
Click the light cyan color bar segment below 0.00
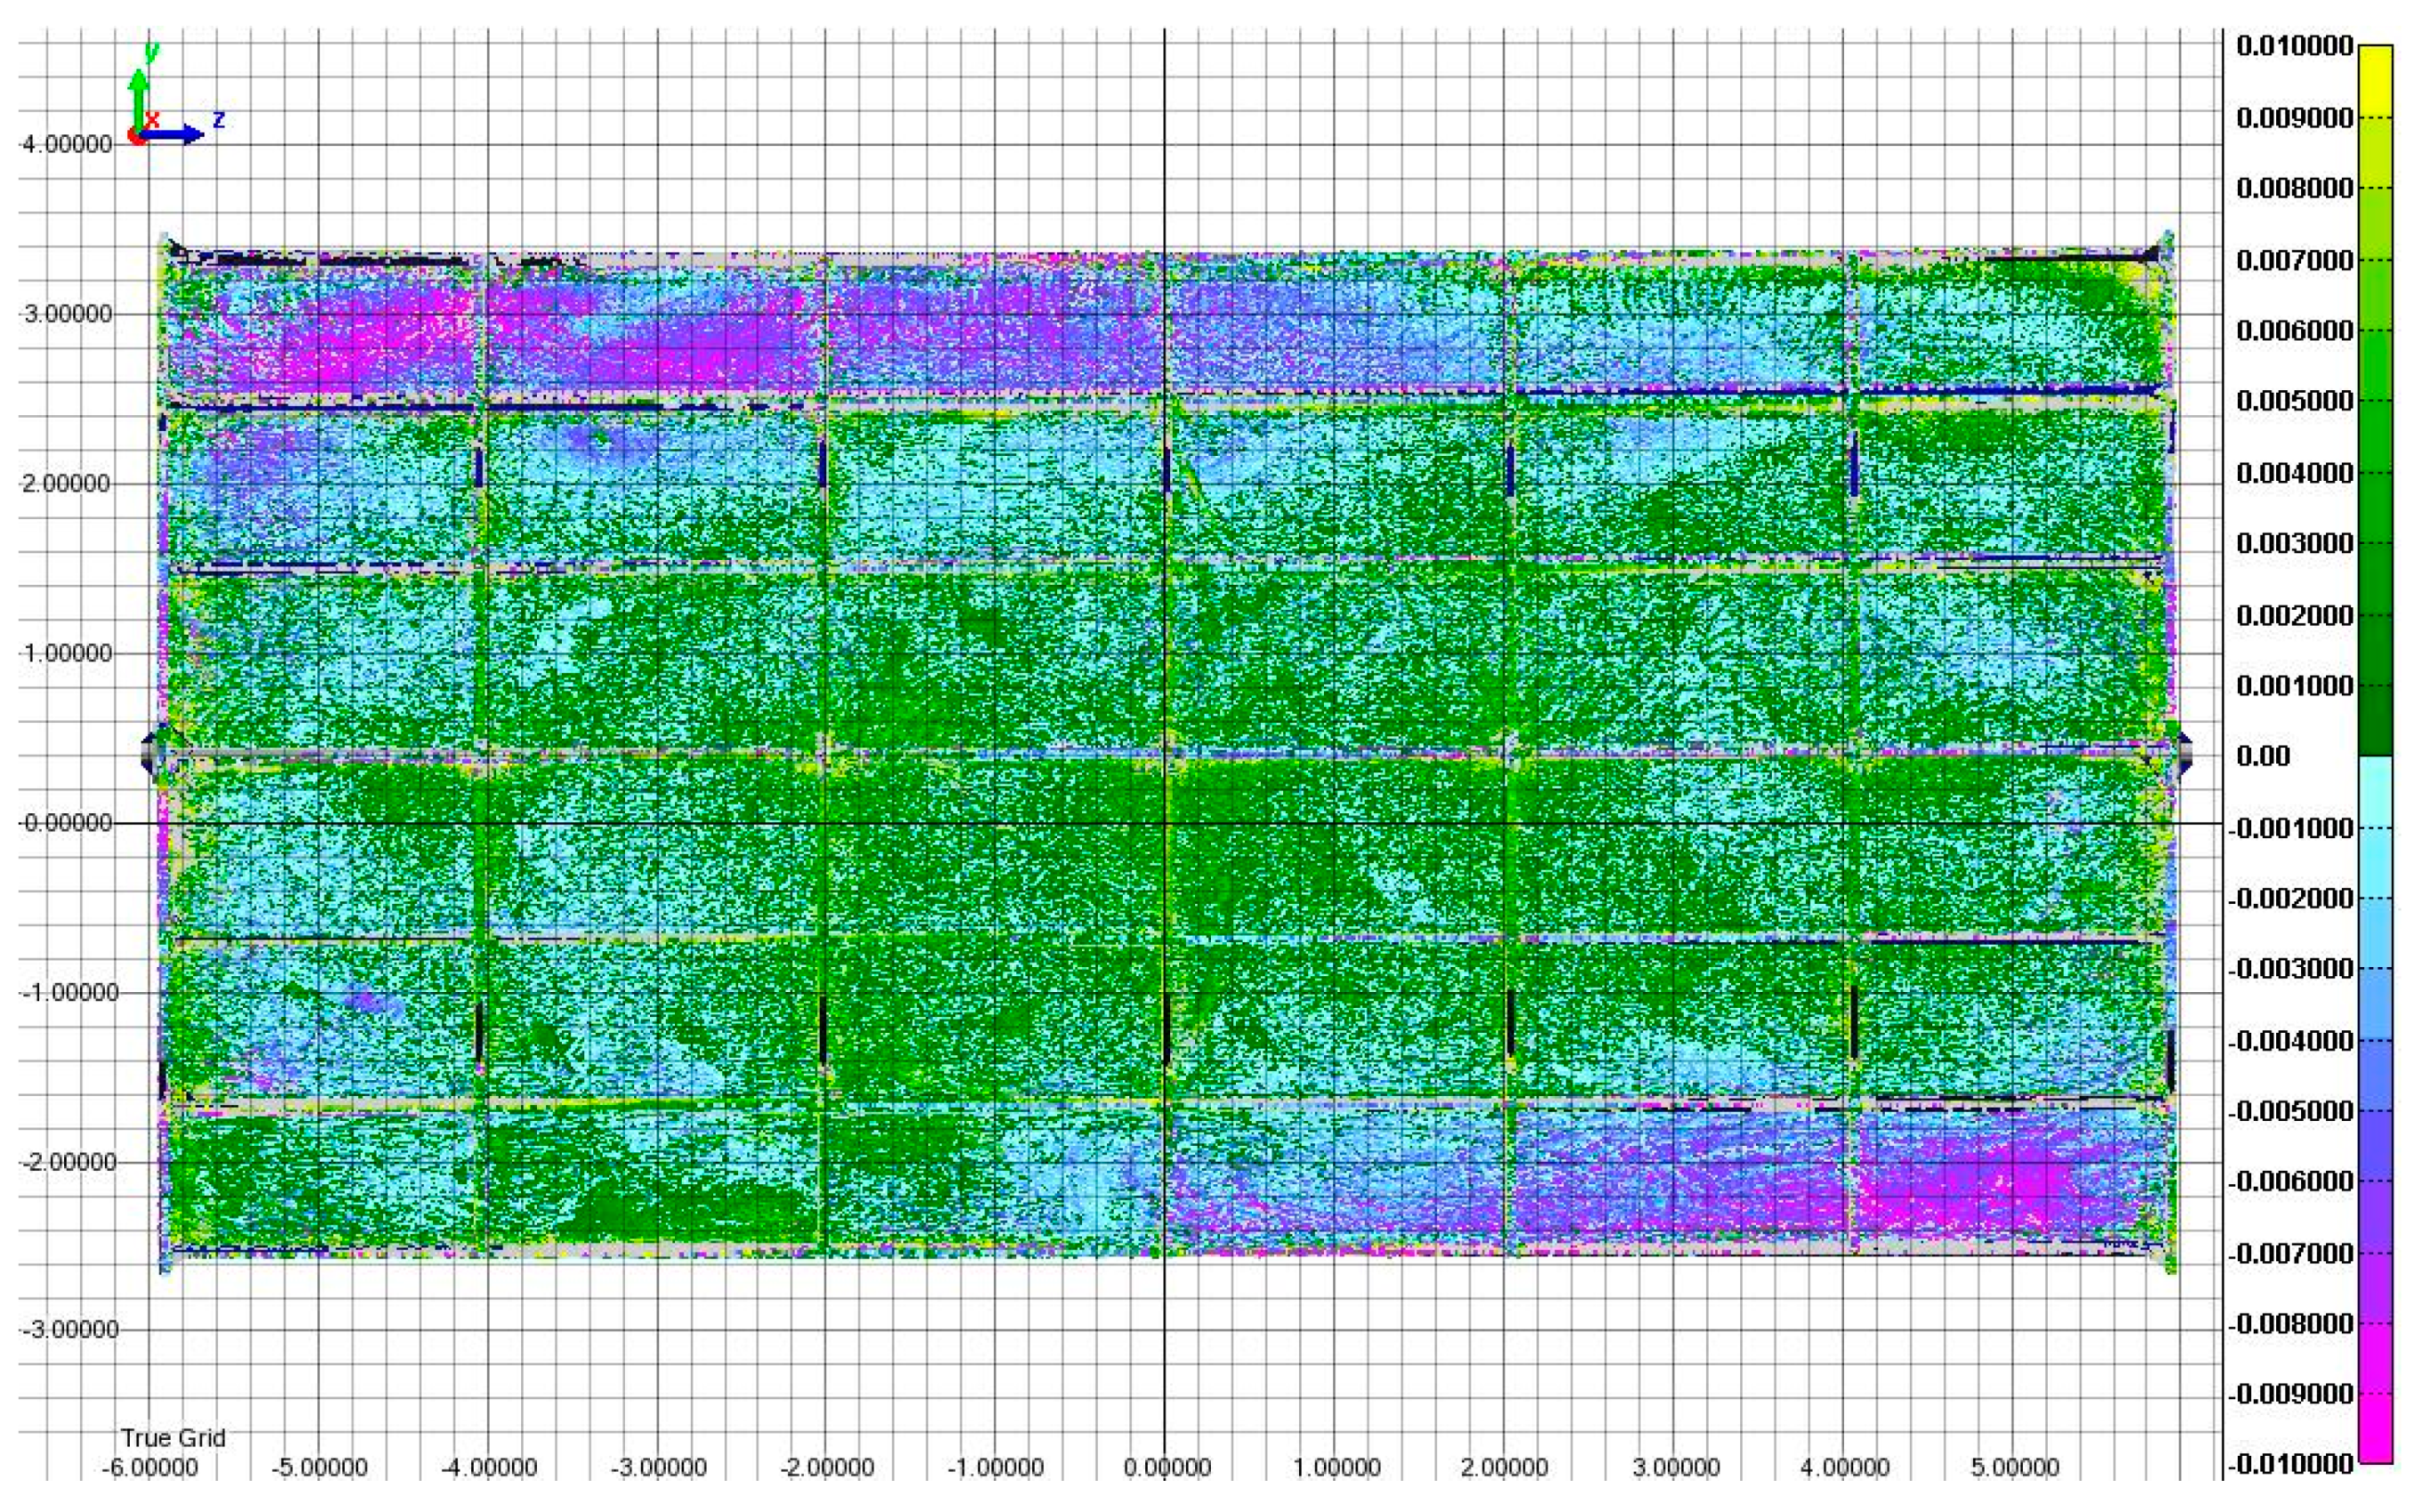pyautogui.click(x=2375, y=792)
